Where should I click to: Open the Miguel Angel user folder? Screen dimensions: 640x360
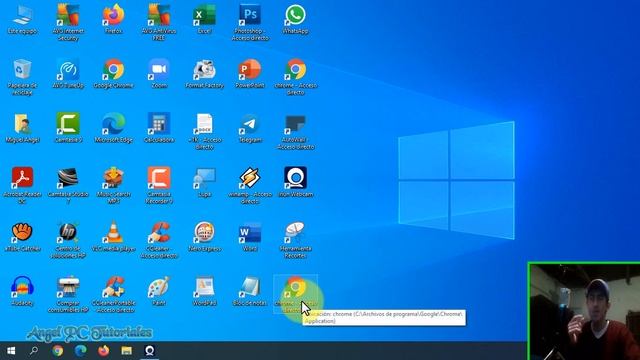(22, 128)
